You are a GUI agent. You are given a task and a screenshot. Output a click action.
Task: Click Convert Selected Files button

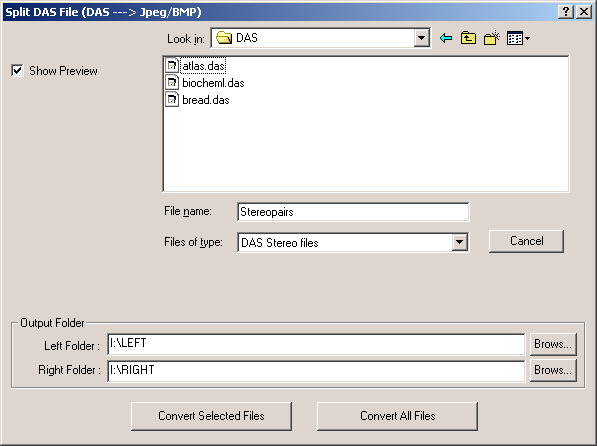[x=211, y=416]
